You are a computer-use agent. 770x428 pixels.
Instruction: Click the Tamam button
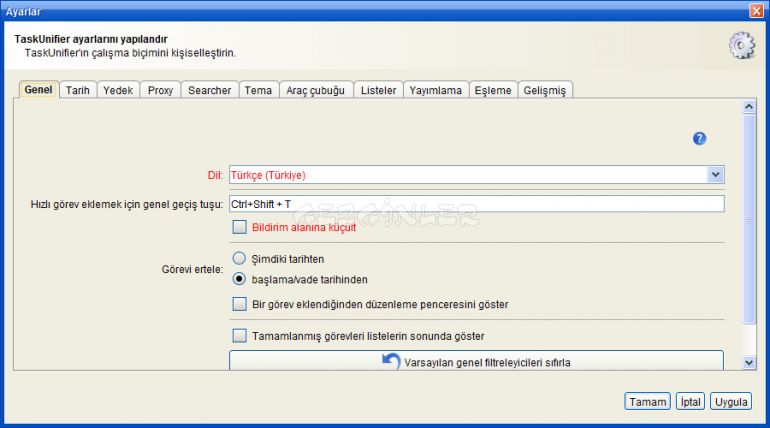pyautogui.click(x=648, y=401)
